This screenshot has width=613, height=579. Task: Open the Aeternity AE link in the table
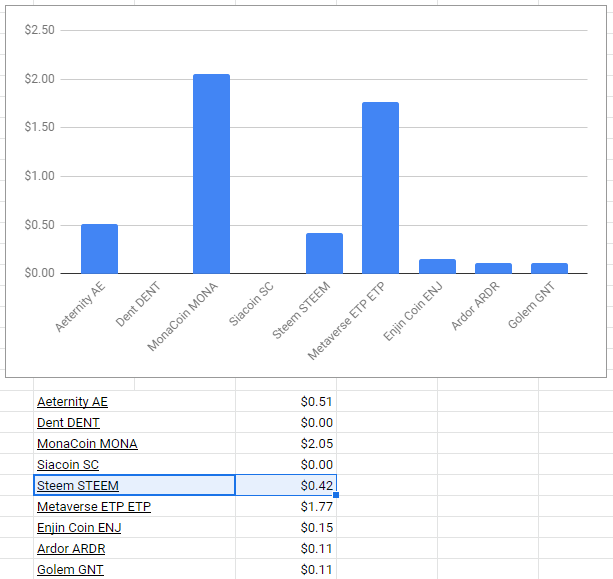(72, 402)
